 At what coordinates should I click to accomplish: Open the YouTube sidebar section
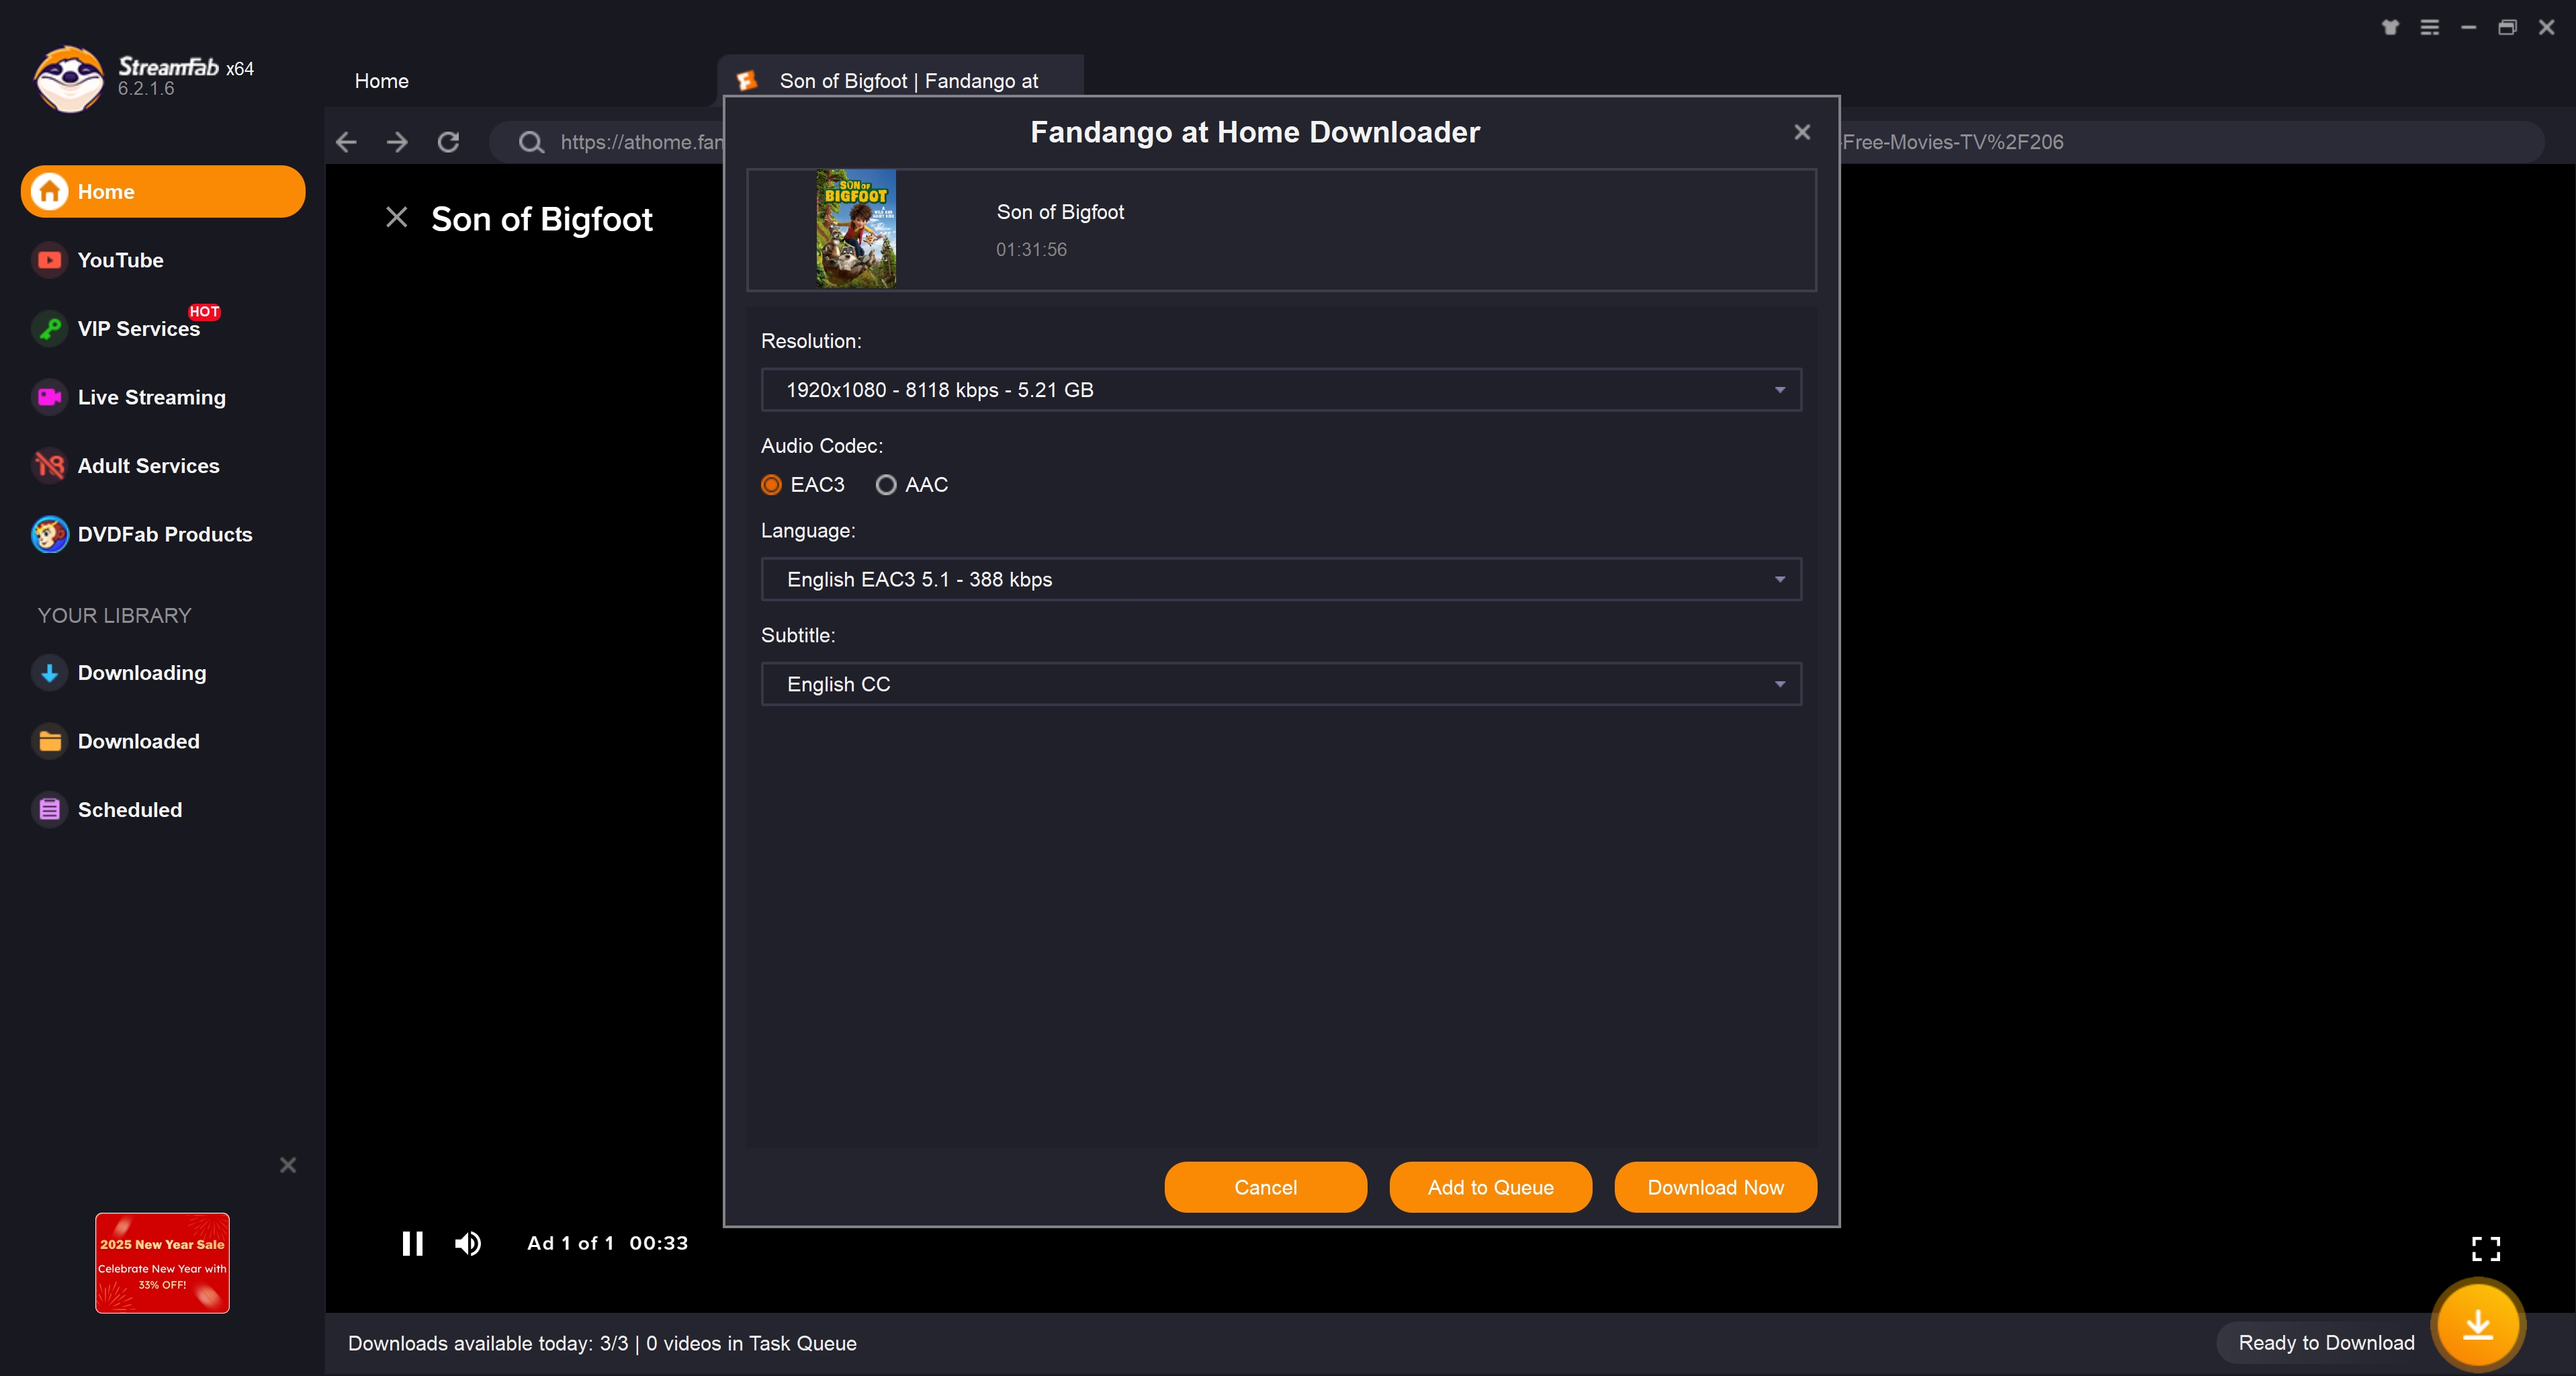click(120, 260)
